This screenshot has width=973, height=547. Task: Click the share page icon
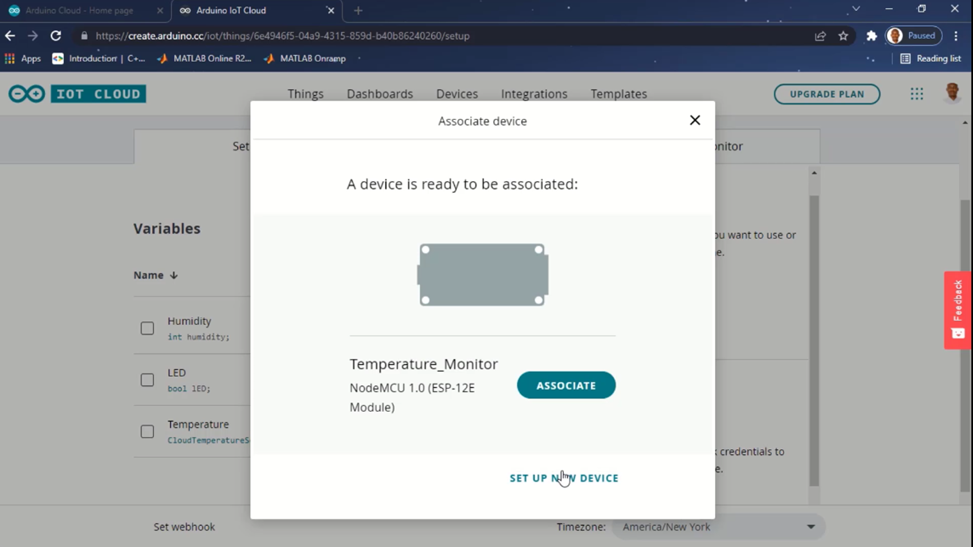click(820, 36)
